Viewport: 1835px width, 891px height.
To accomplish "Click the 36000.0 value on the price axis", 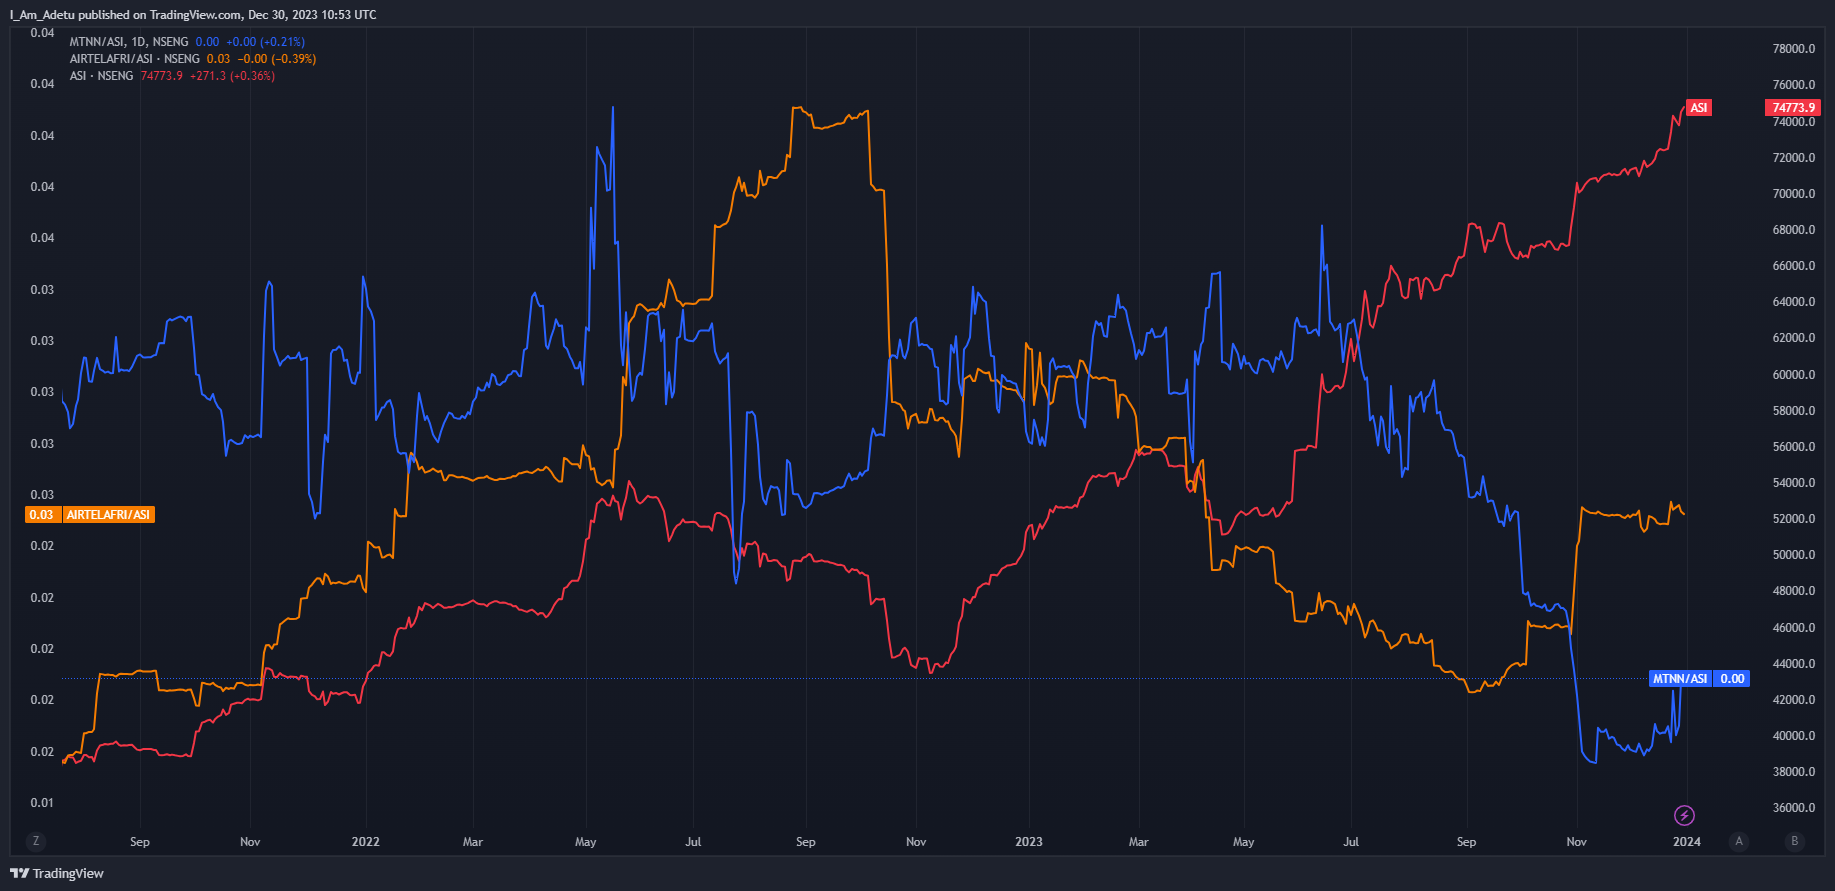I will coord(1794,808).
